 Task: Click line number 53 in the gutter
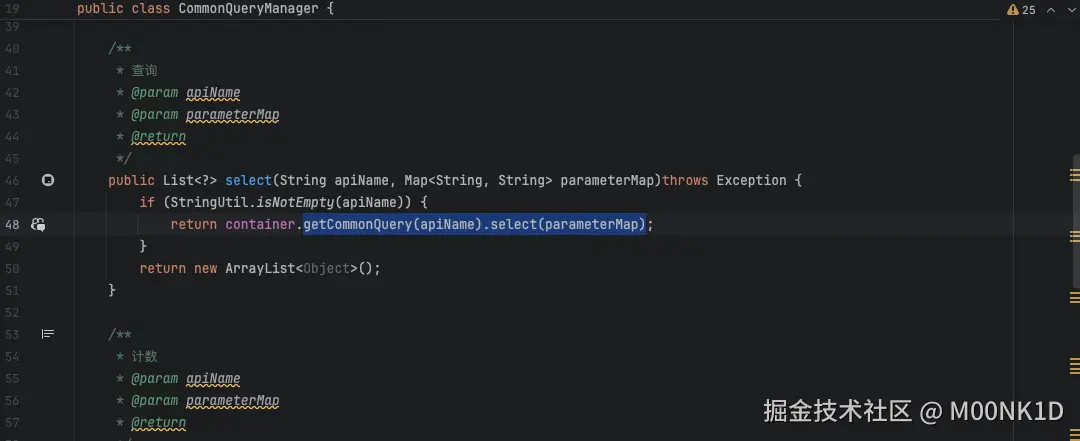[x=12, y=334]
